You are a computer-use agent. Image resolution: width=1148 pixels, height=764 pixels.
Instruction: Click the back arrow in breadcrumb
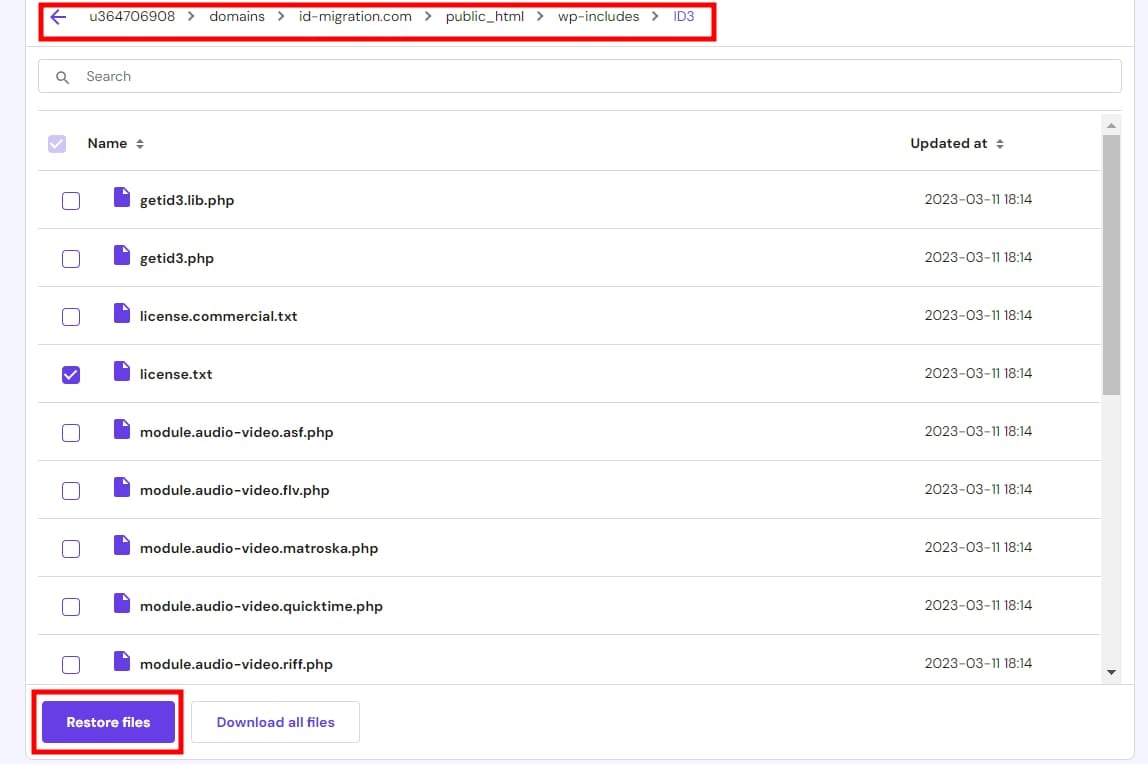pyautogui.click(x=58, y=17)
